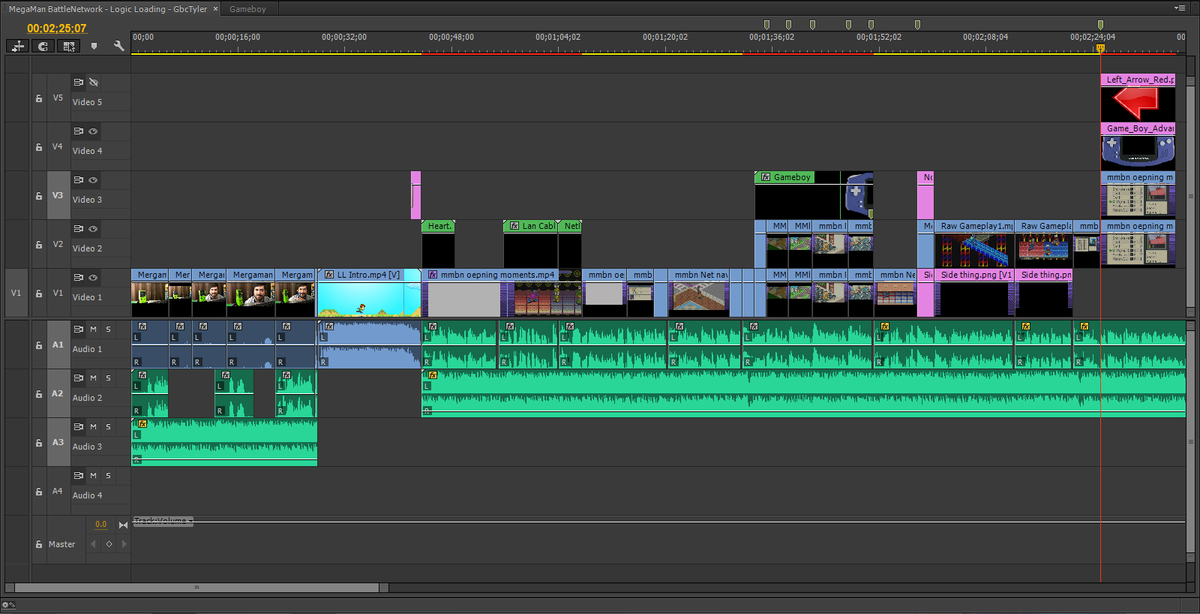Toggle the Snap magnet icon
The image size is (1200, 614).
point(43,46)
